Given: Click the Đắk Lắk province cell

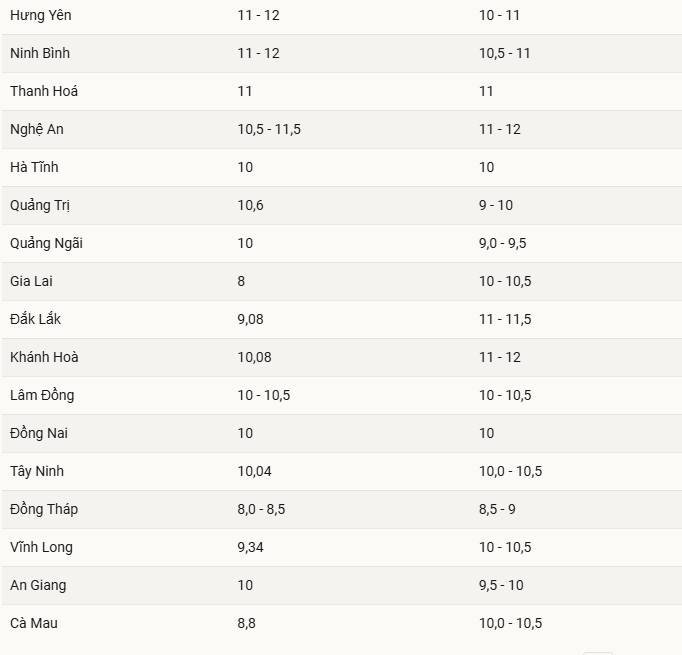Looking at the screenshot, I should [x=36, y=319].
